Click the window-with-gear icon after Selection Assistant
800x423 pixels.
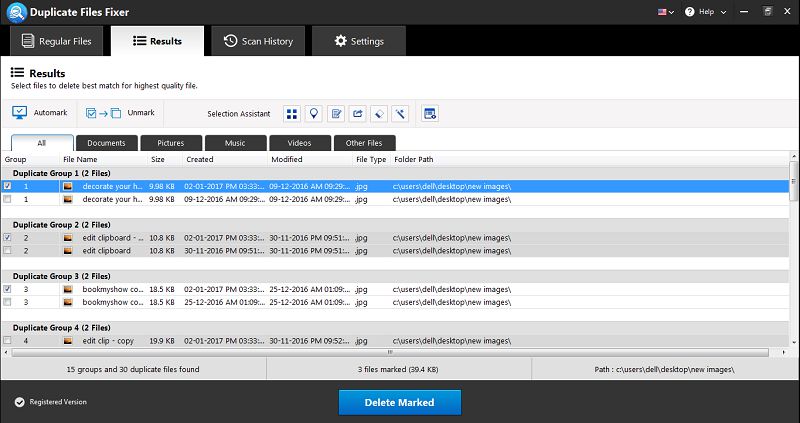(x=430, y=113)
